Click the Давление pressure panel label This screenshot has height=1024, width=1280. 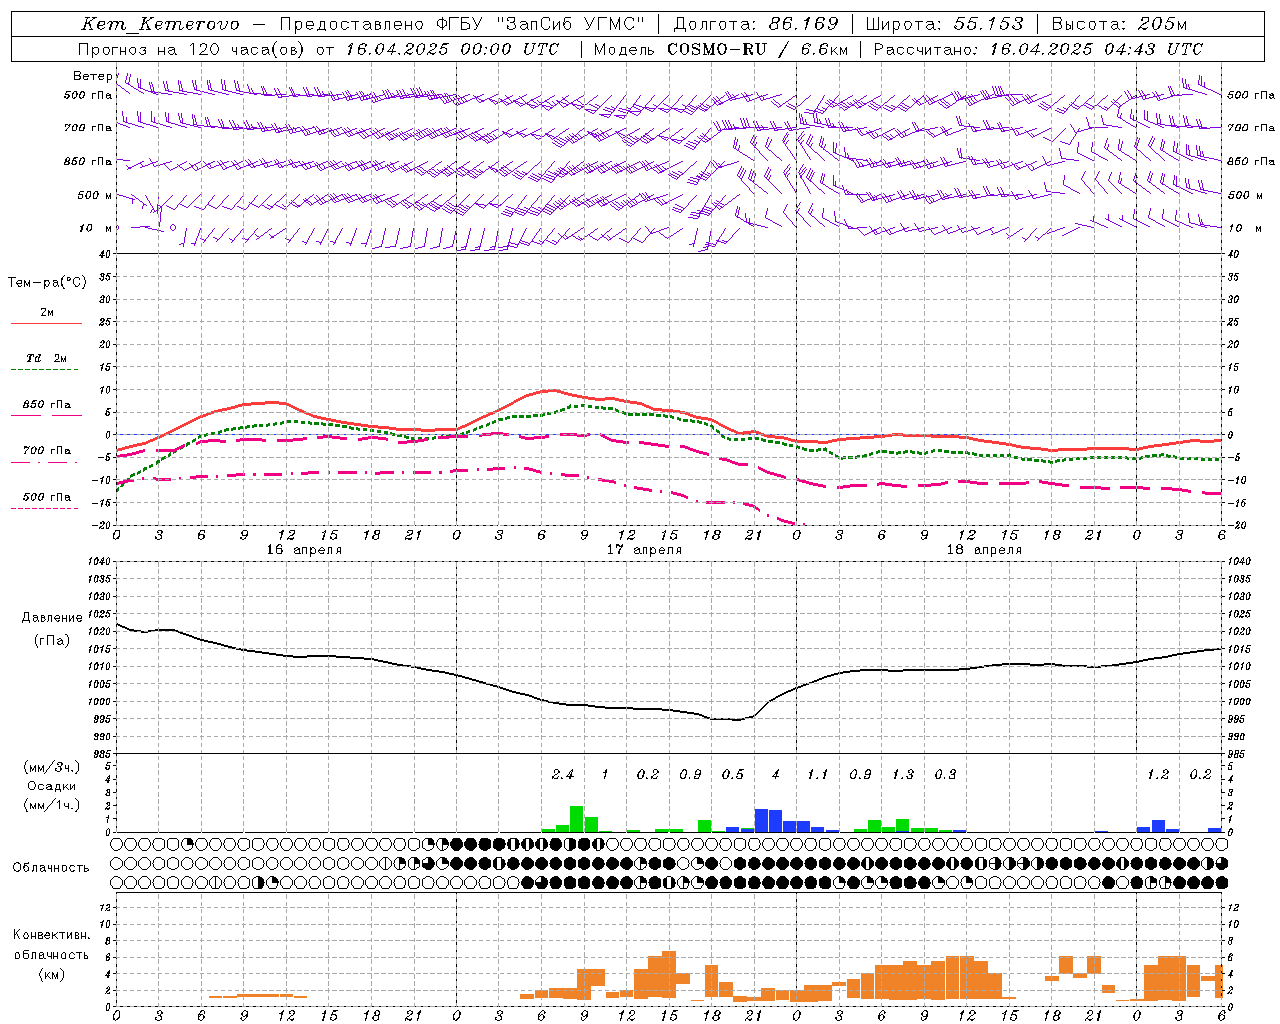[x=52, y=618]
